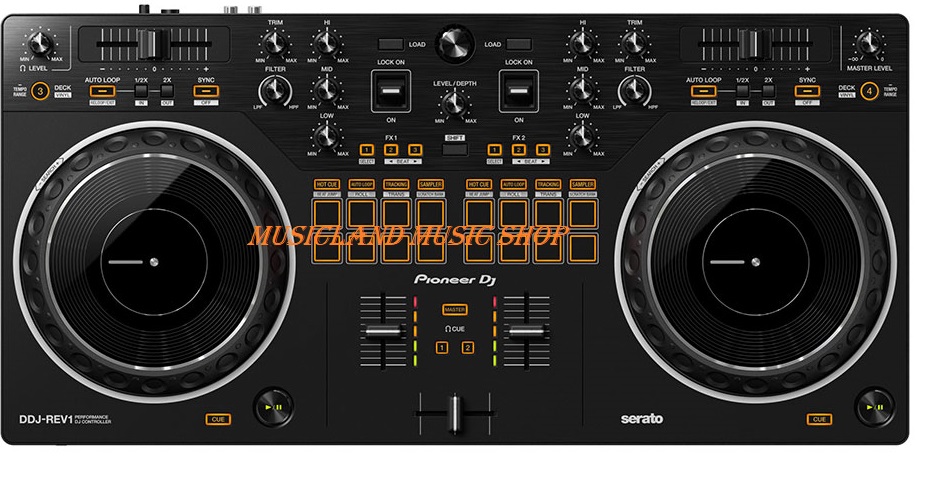The height and width of the screenshot is (480, 934).
Task: Touch the right jog wheel platter
Action: coord(755,261)
